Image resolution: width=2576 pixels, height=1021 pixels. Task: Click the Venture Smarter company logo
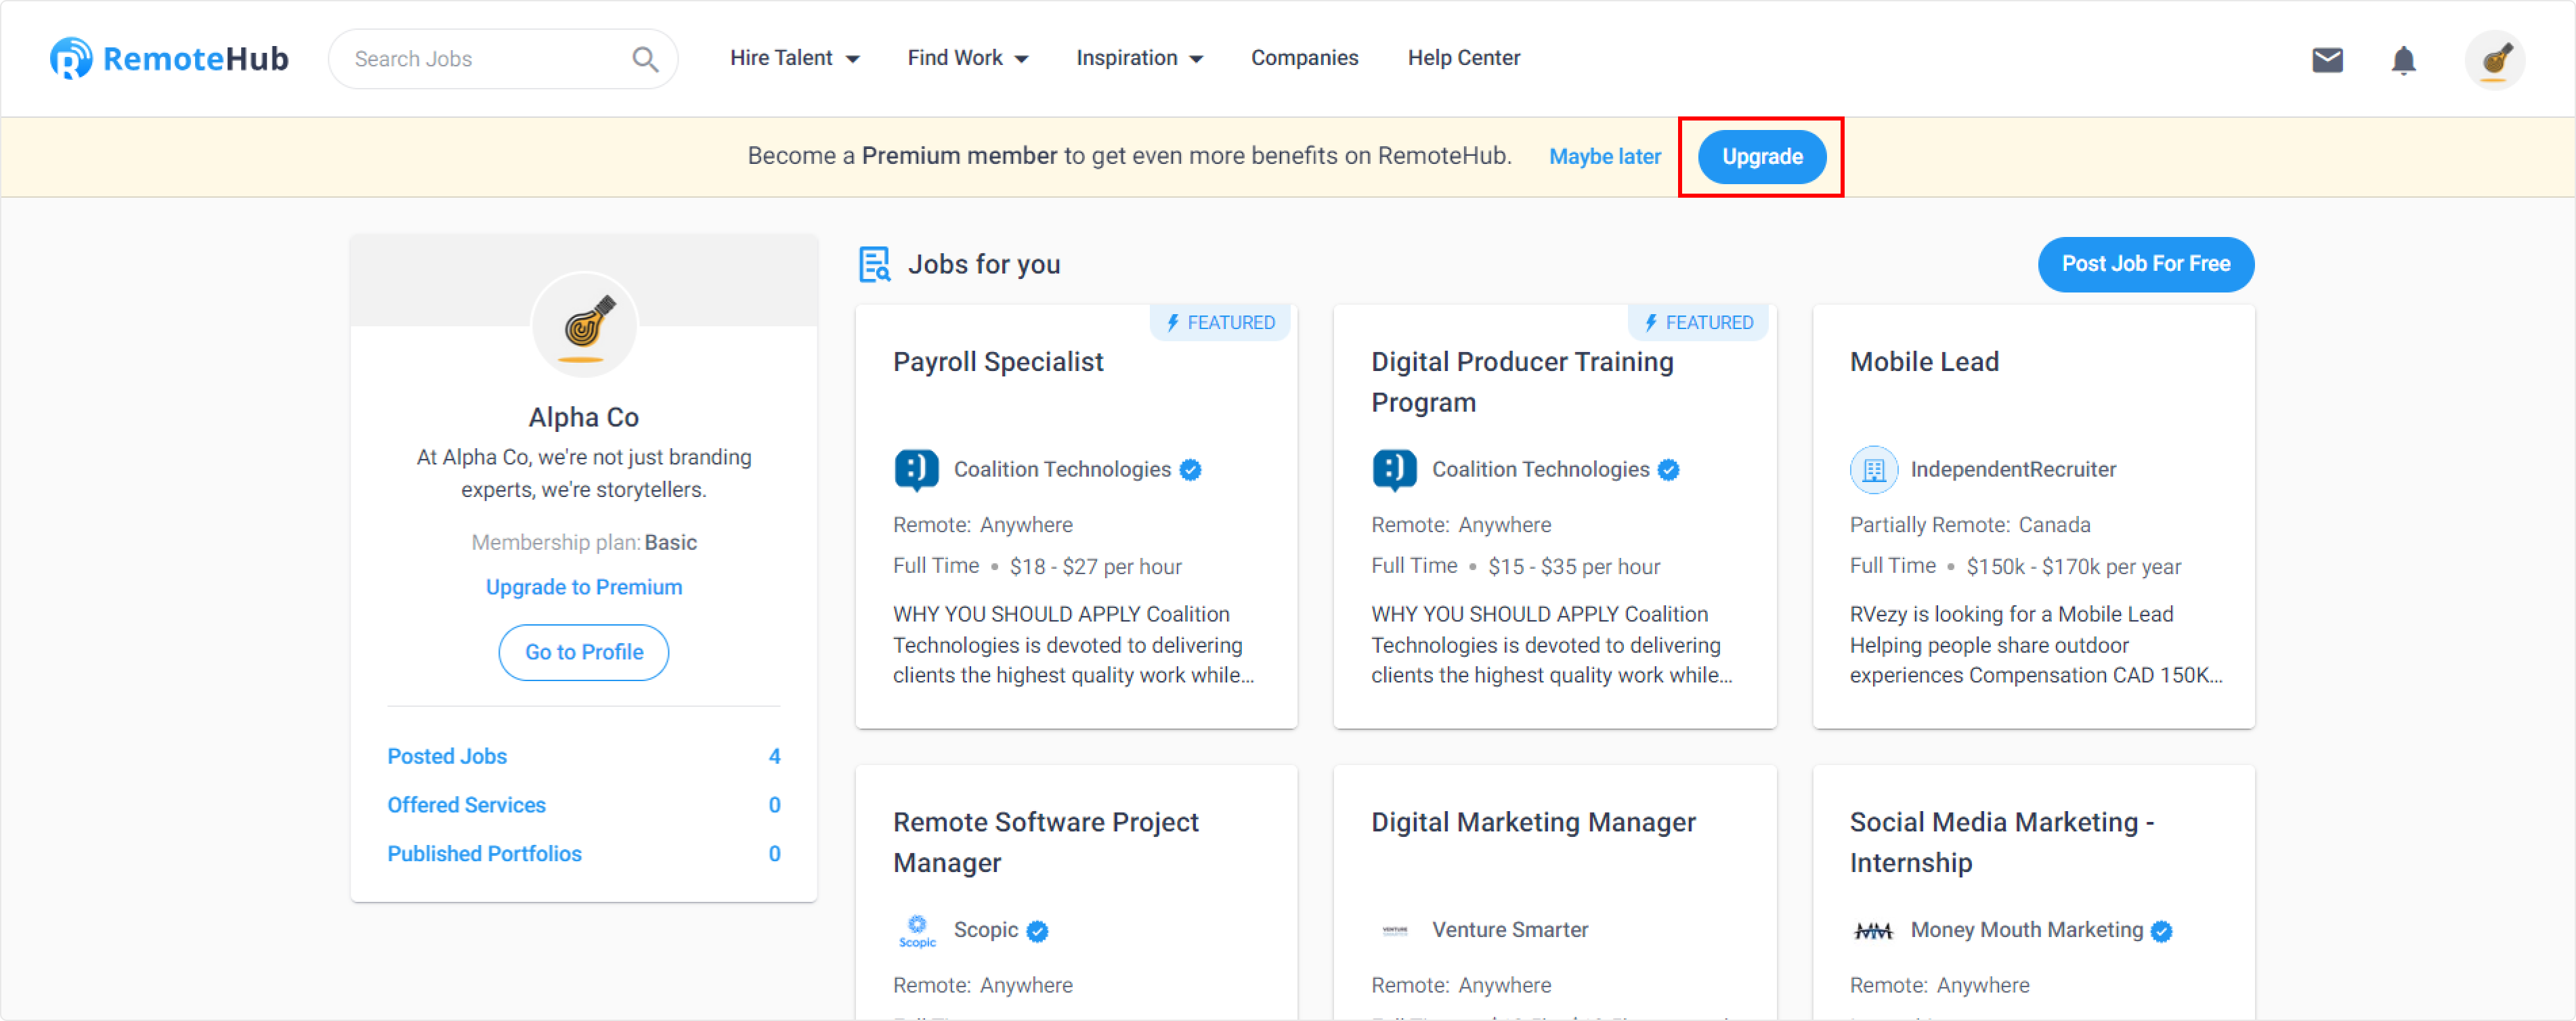[x=1394, y=930]
